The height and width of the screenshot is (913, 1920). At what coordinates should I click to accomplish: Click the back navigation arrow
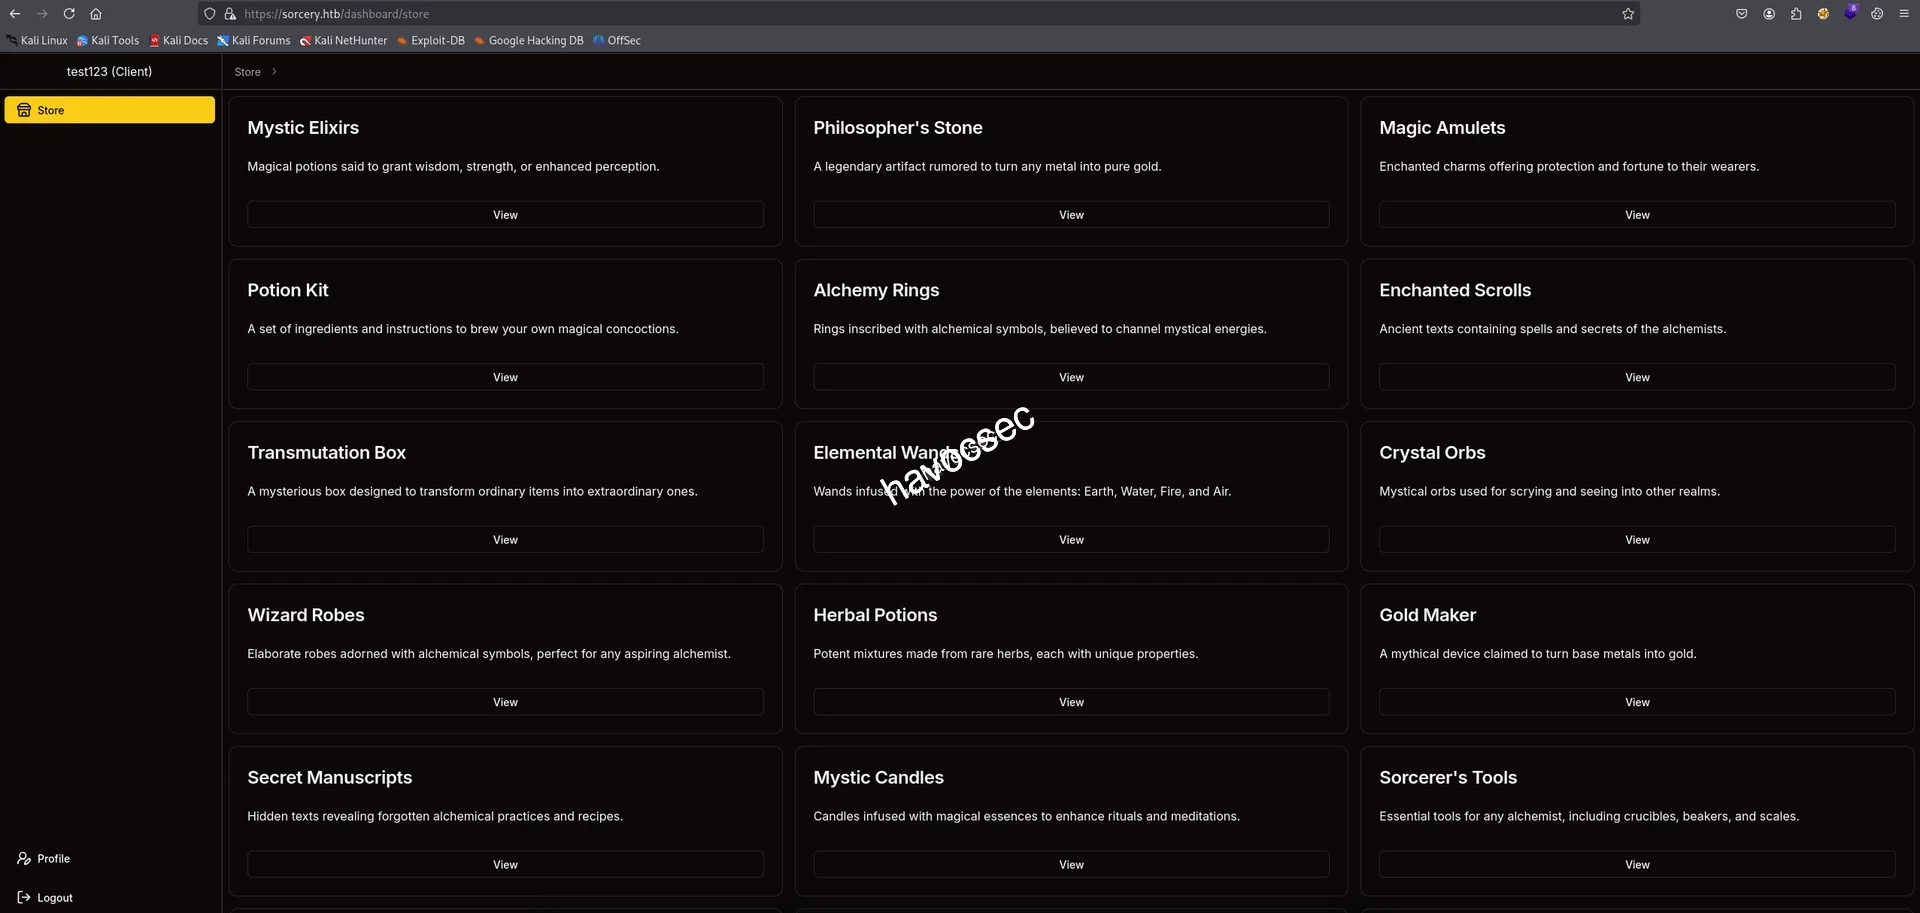pos(16,14)
